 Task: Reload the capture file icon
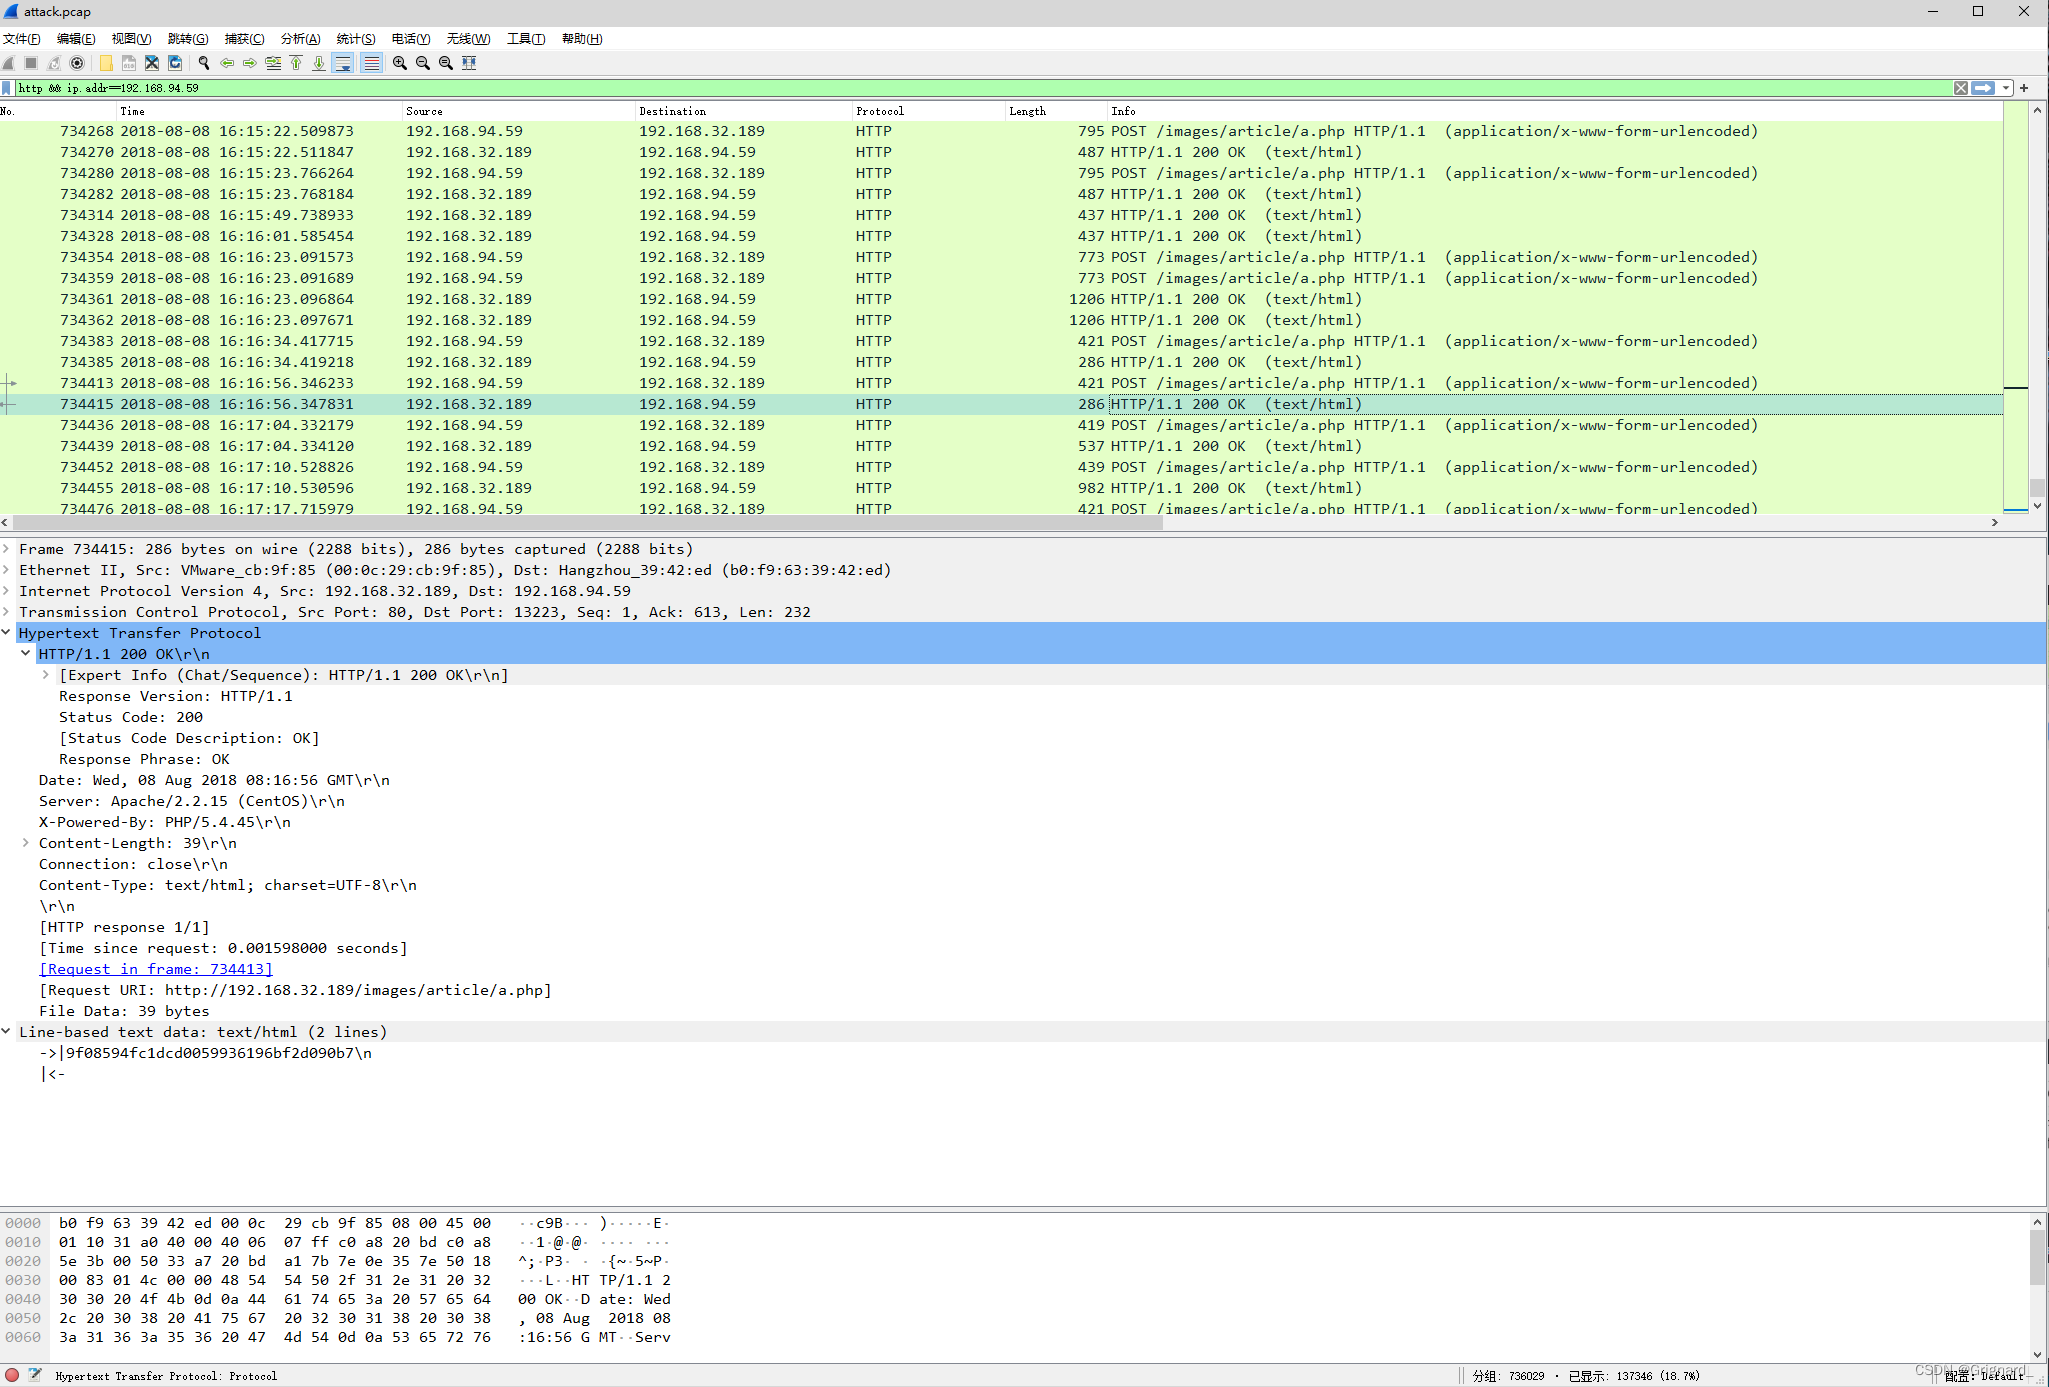pyautogui.click(x=175, y=63)
